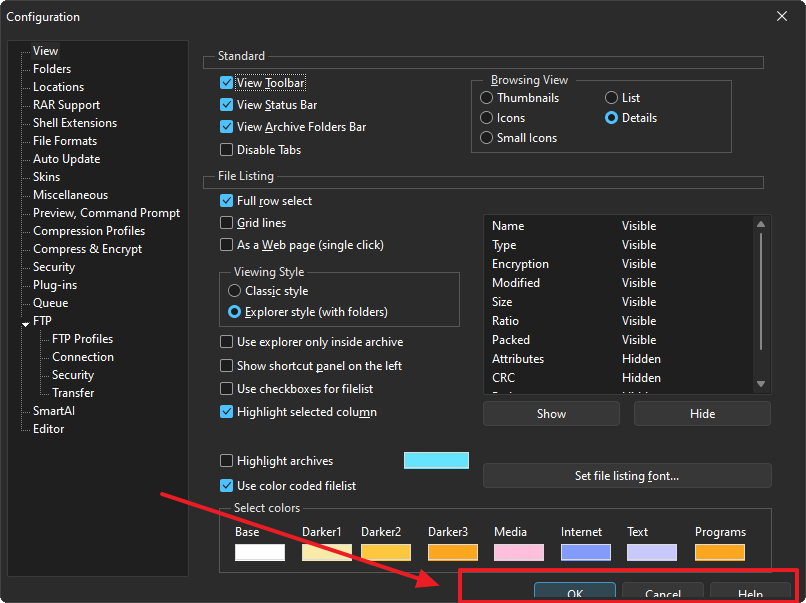The image size is (806, 603).
Task: Select the Details browsing view
Action: (x=611, y=118)
